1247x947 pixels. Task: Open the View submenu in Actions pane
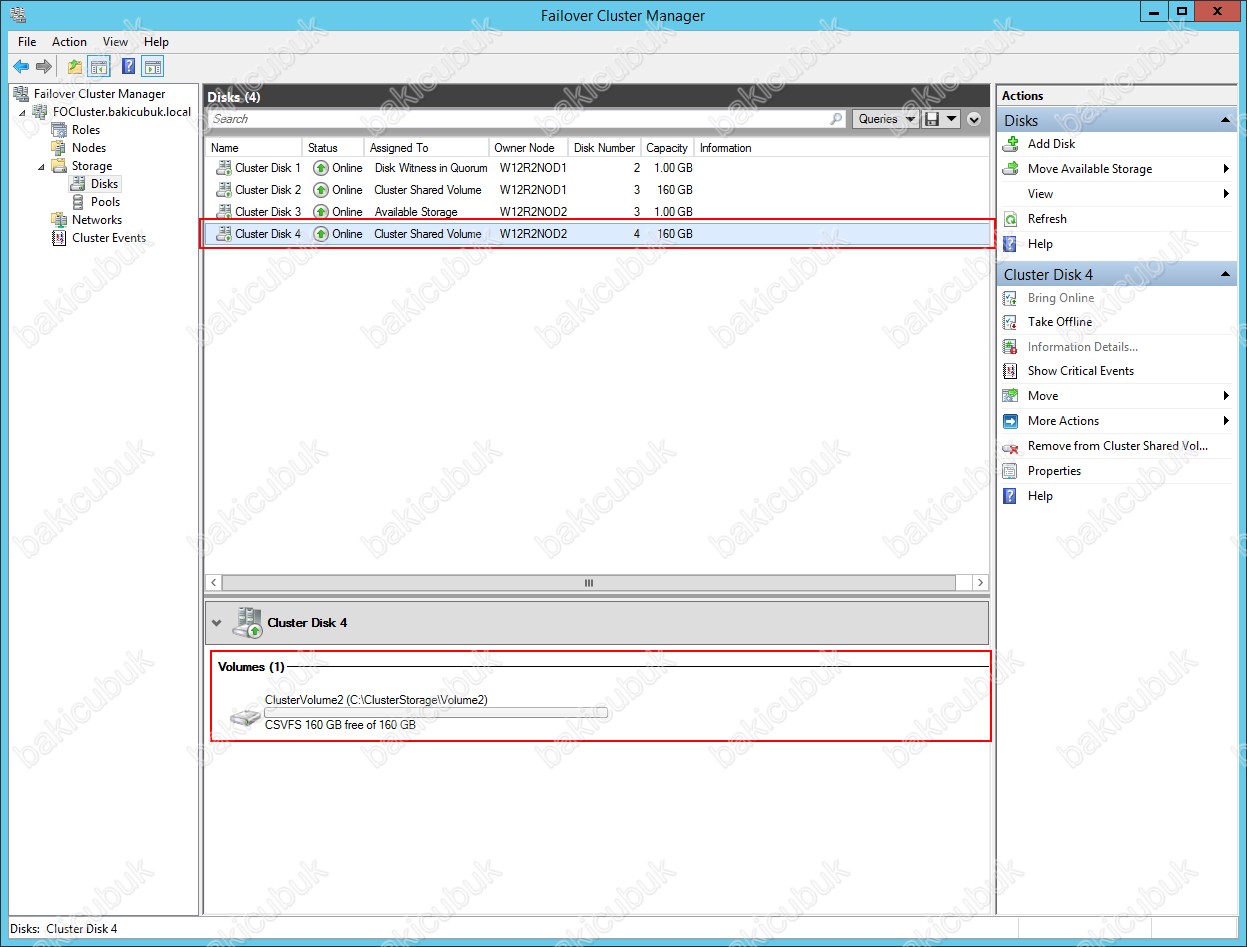tap(1117, 194)
